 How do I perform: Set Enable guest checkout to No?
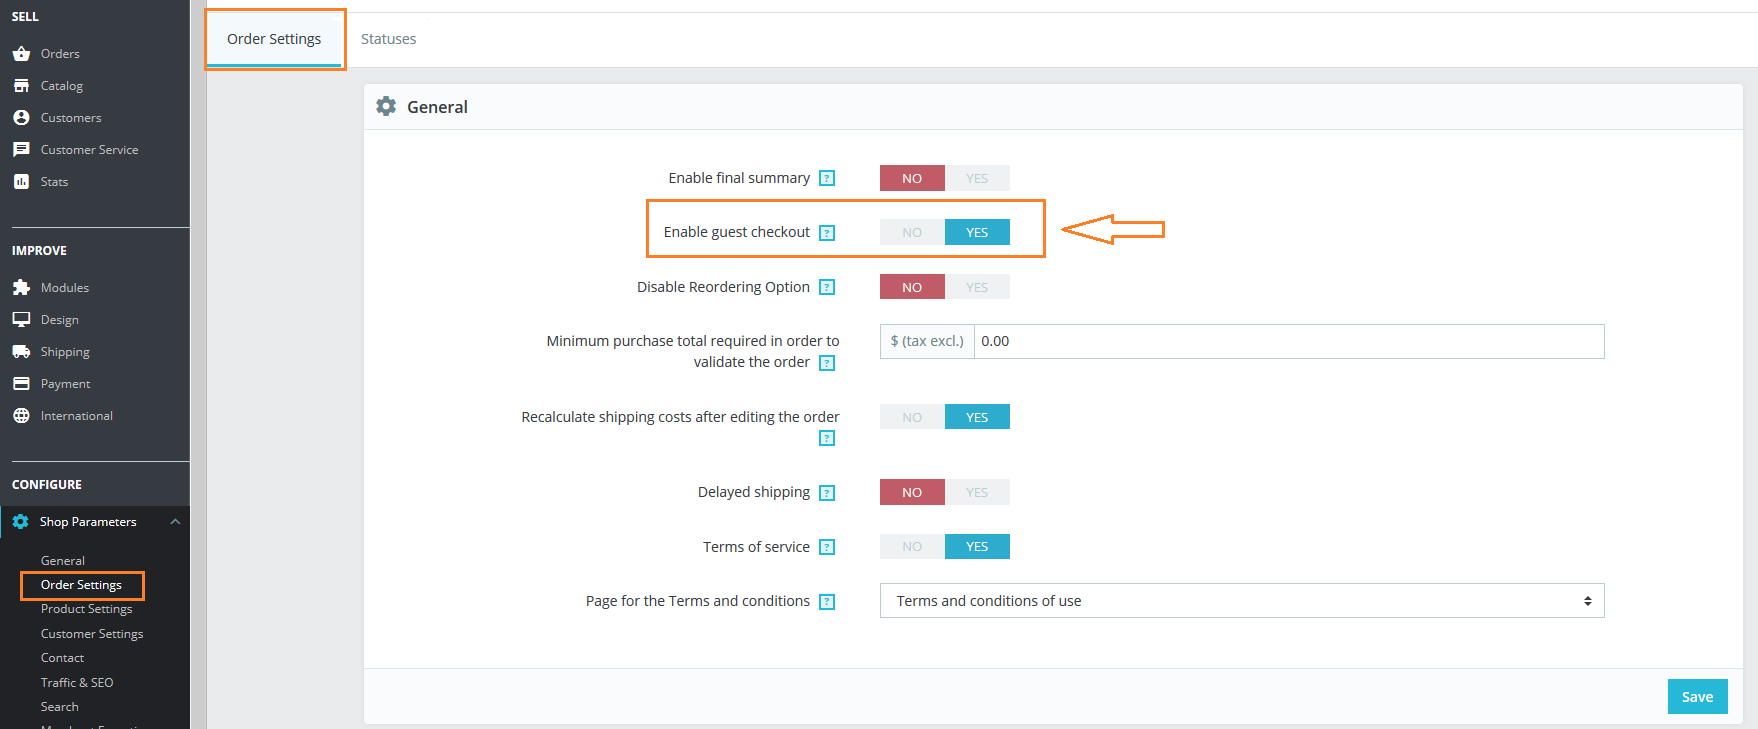click(912, 232)
